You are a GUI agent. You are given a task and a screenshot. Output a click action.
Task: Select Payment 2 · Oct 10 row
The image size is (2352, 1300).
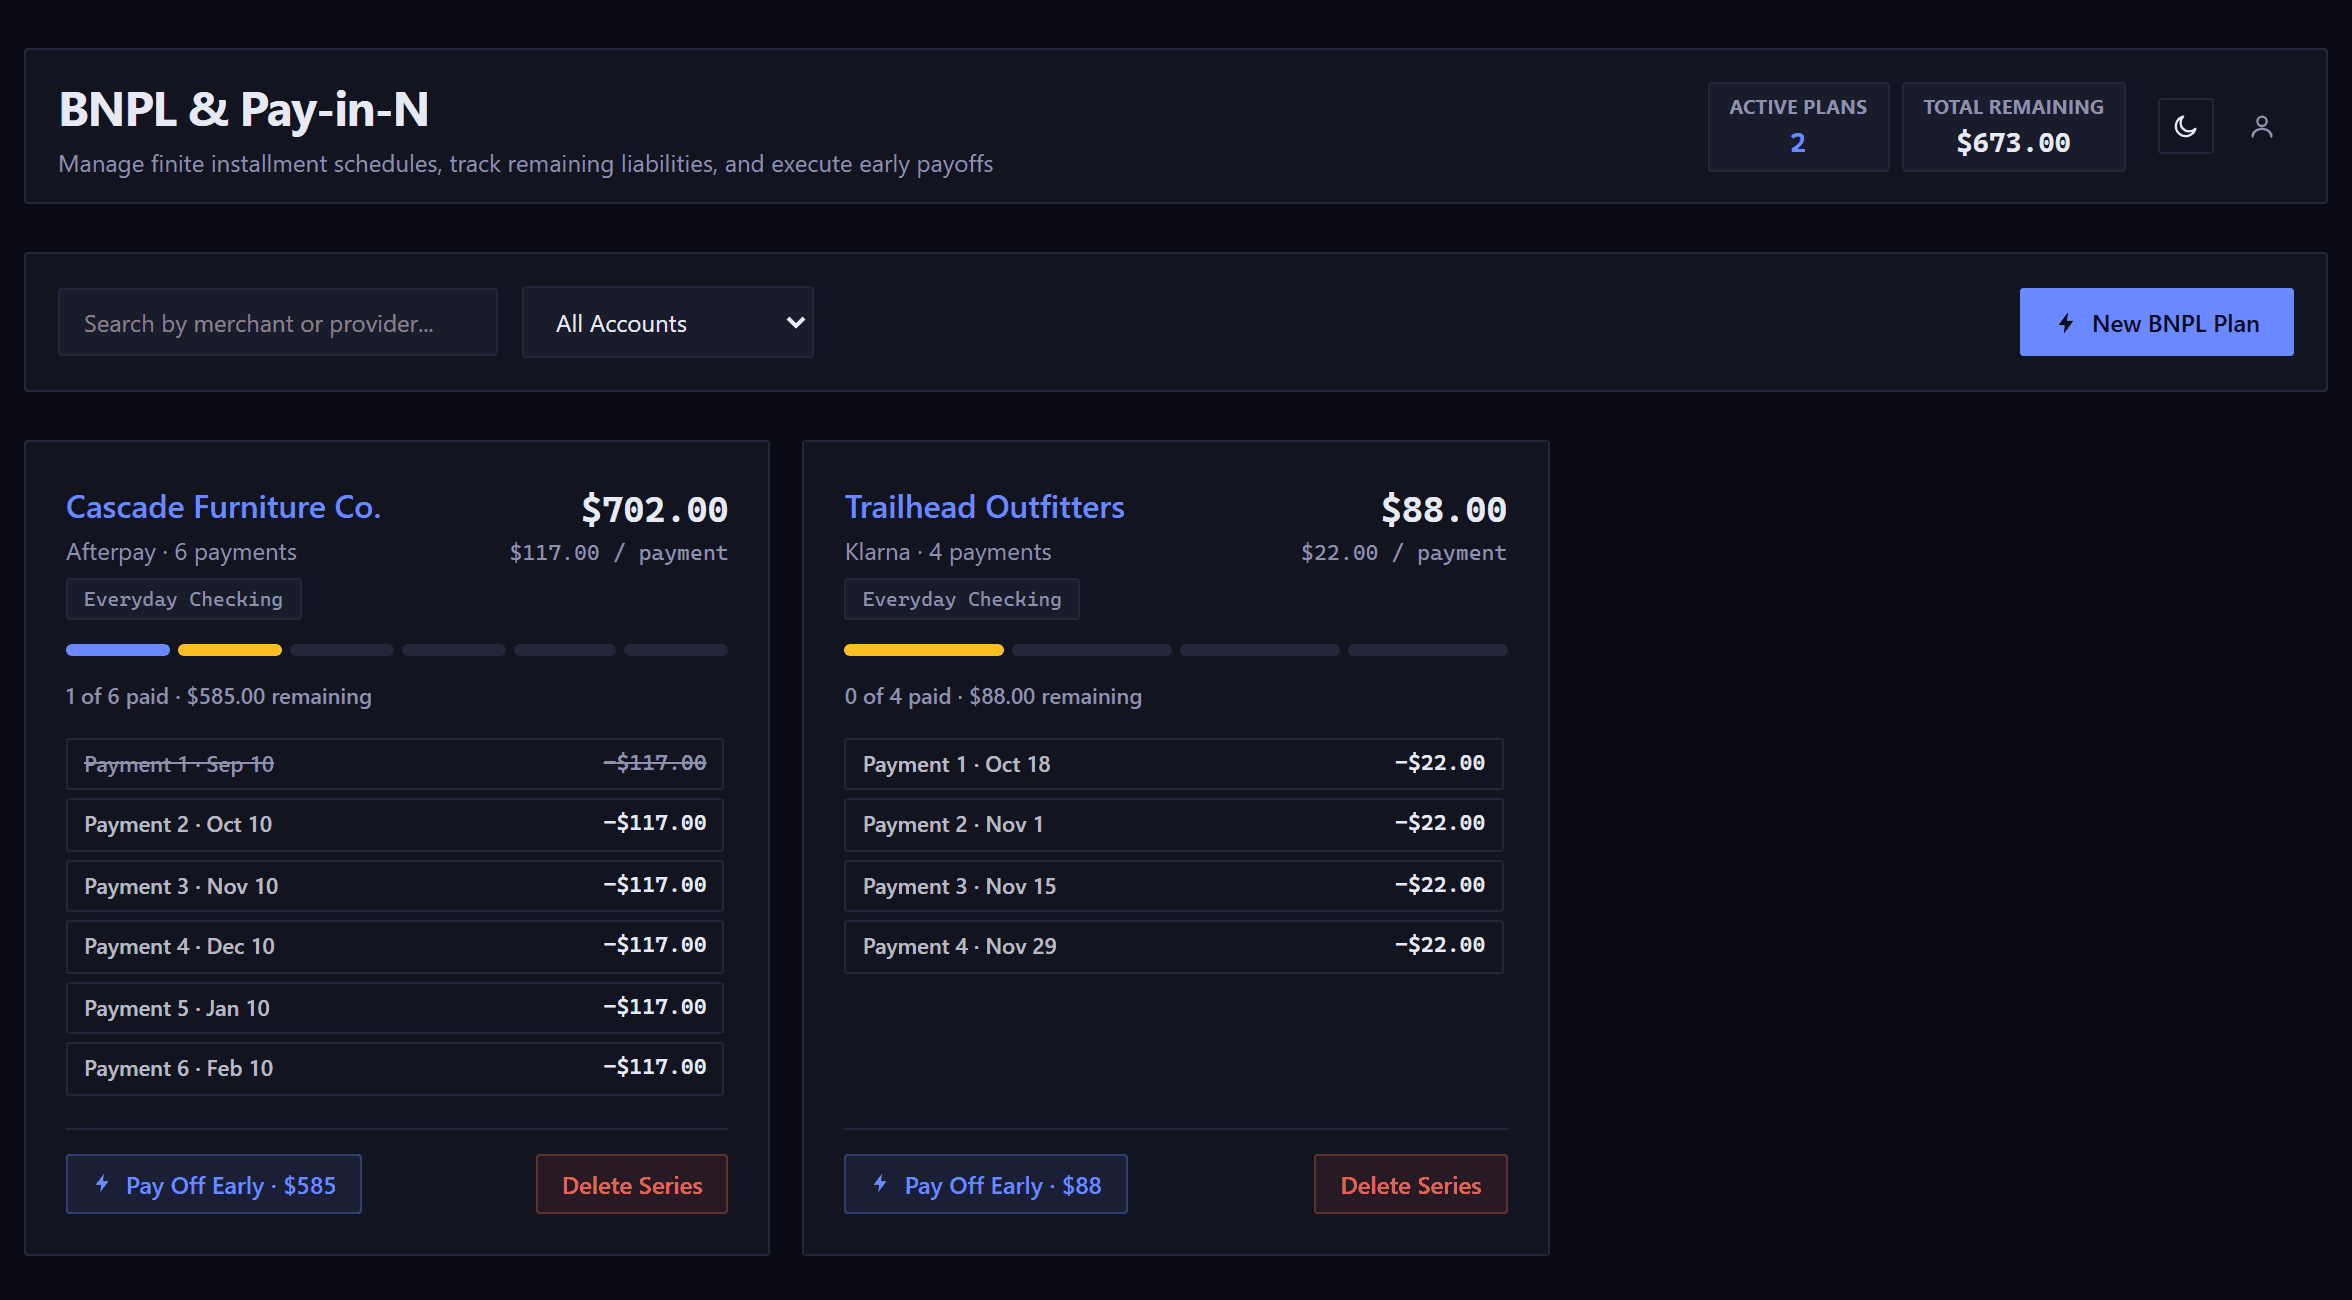395,824
